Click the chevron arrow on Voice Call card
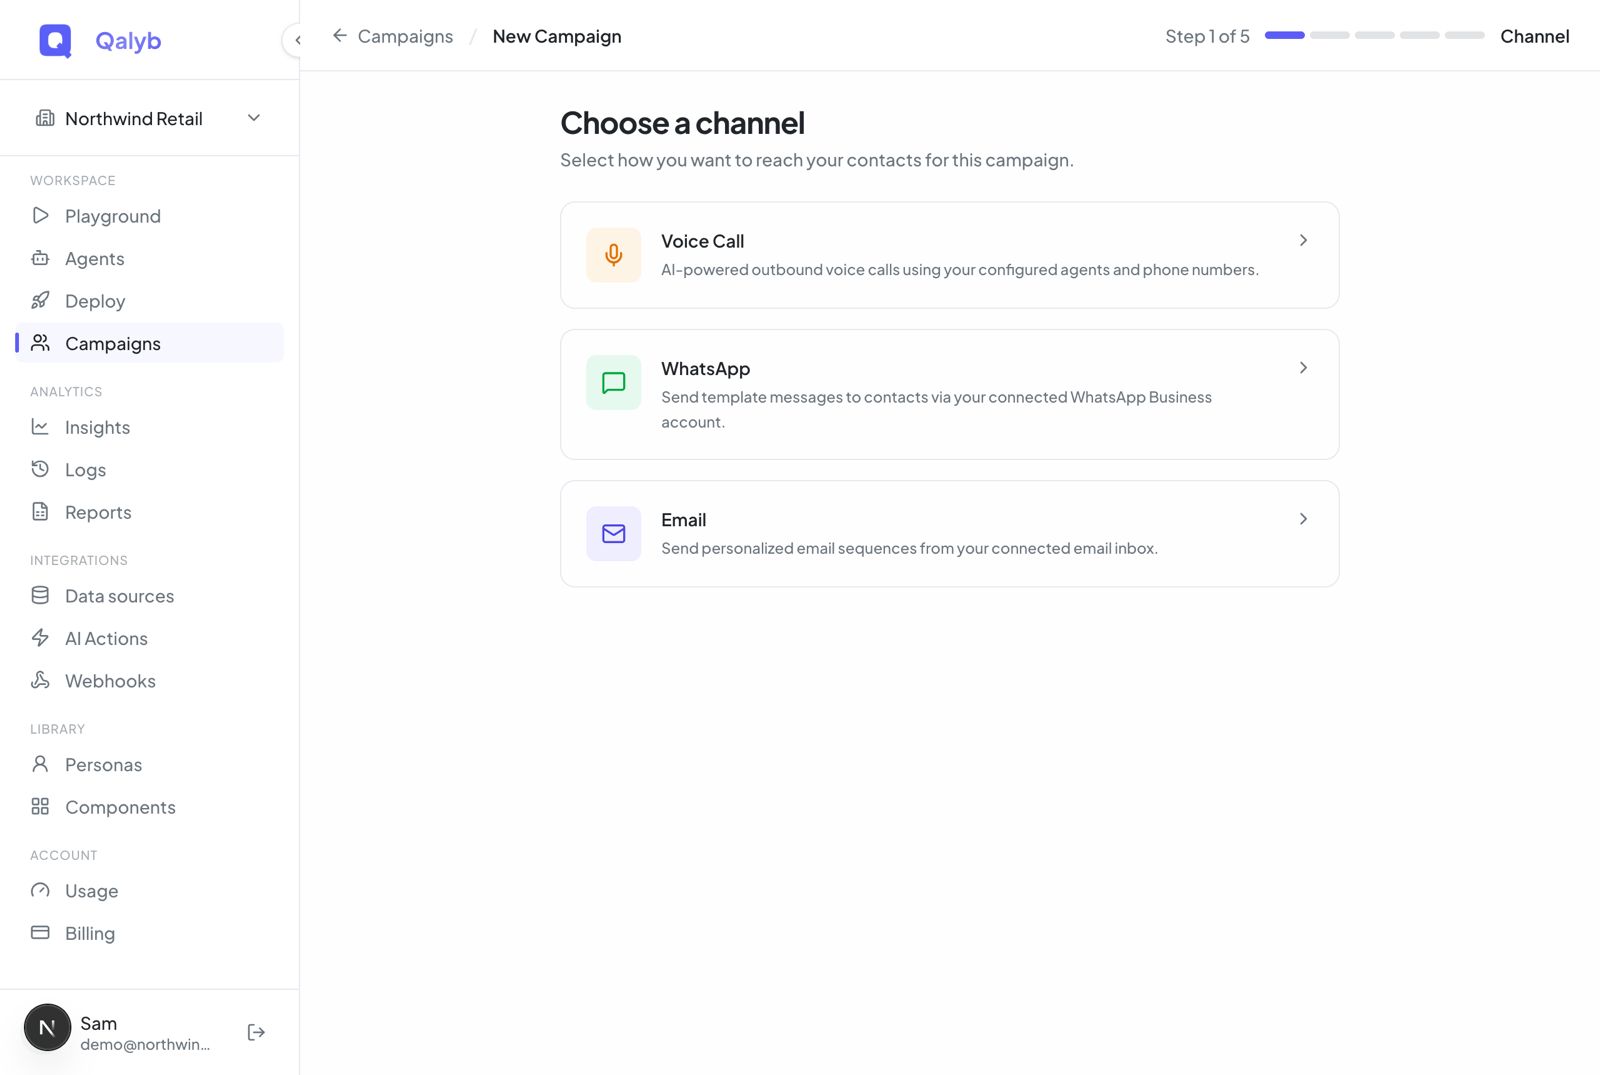The width and height of the screenshot is (1600, 1075). pos(1303,241)
